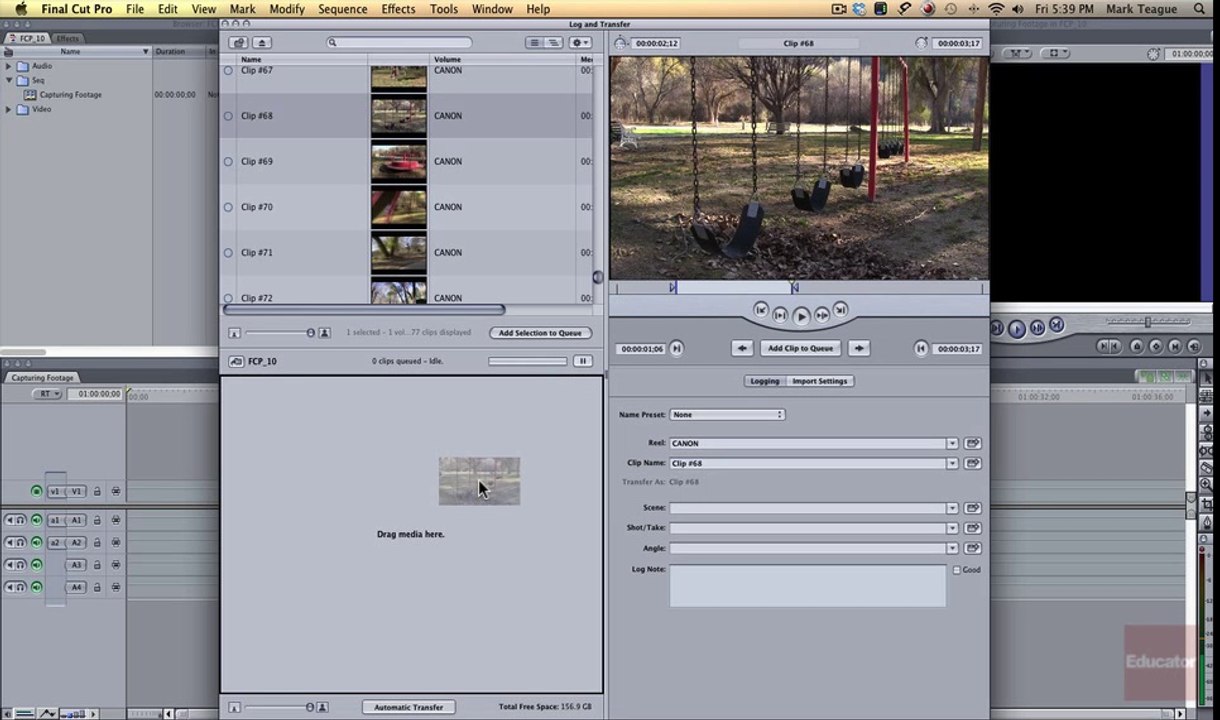Click the Angle auto-increment slate icon
Image resolution: width=1220 pixels, height=720 pixels.
pos(972,548)
